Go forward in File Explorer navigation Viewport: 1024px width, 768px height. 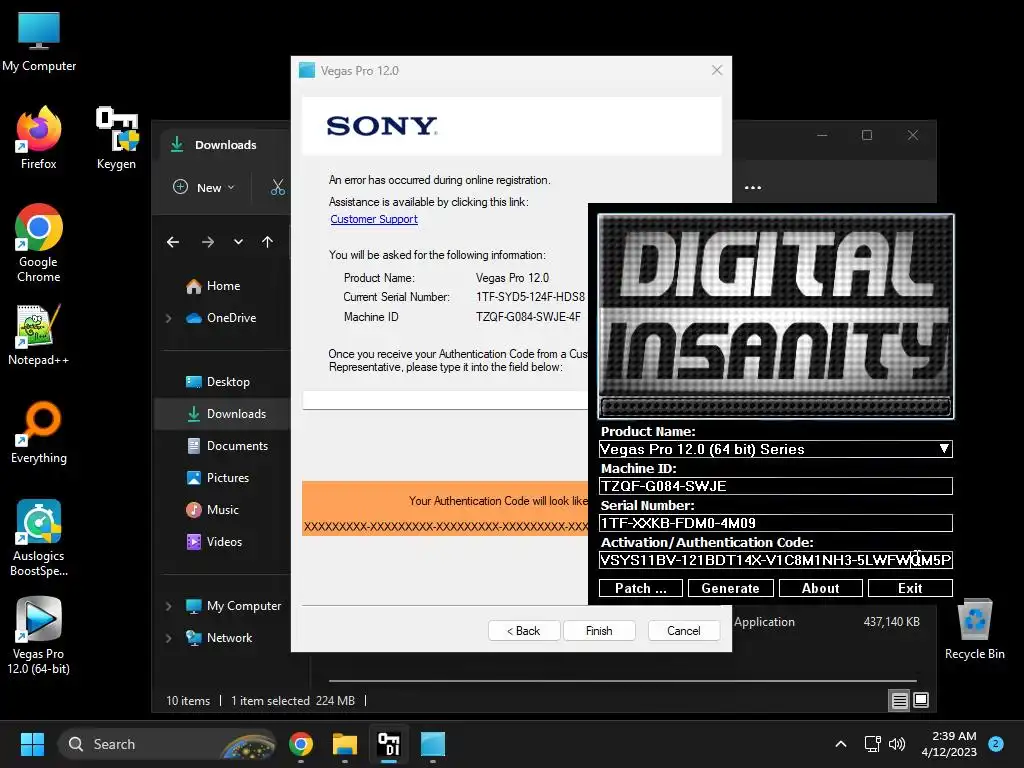click(x=208, y=242)
